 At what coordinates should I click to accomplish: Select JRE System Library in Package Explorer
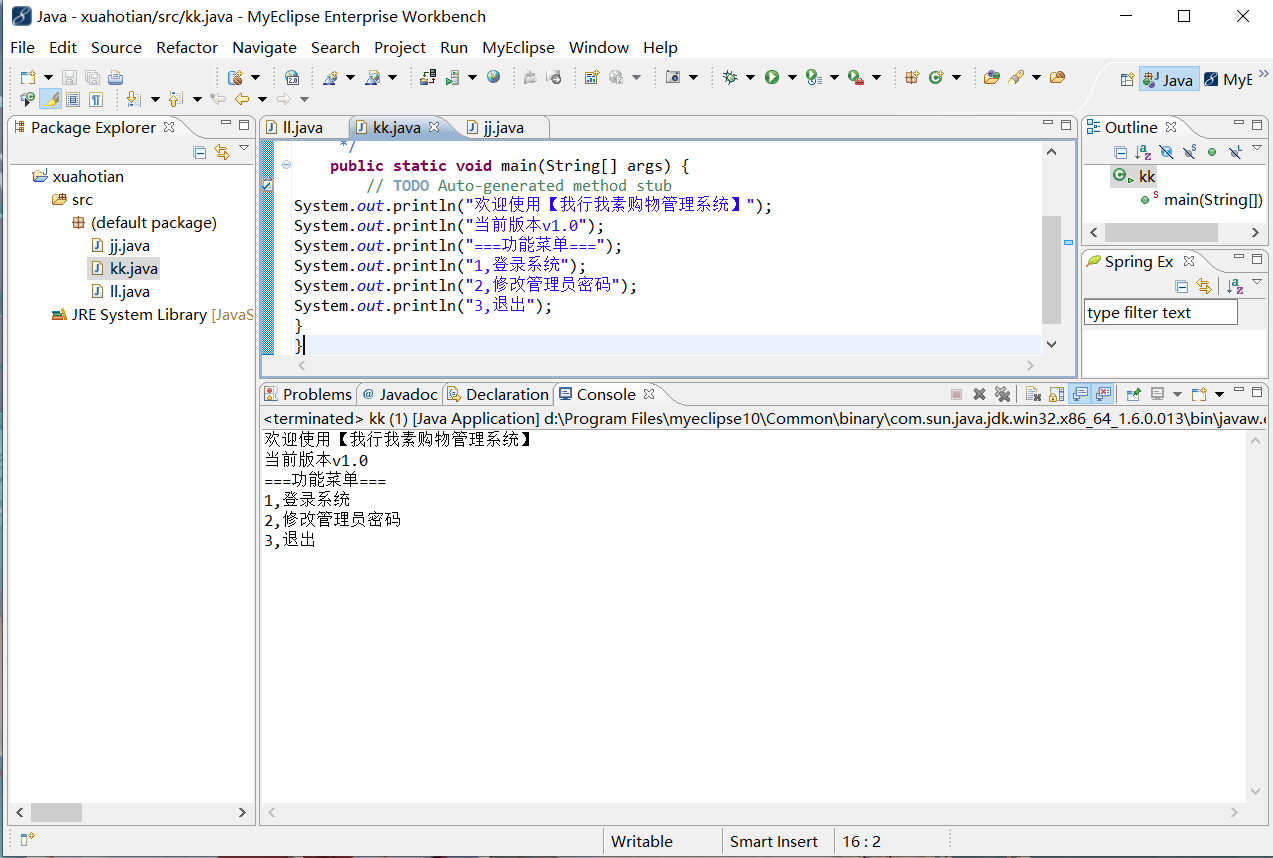tap(152, 314)
